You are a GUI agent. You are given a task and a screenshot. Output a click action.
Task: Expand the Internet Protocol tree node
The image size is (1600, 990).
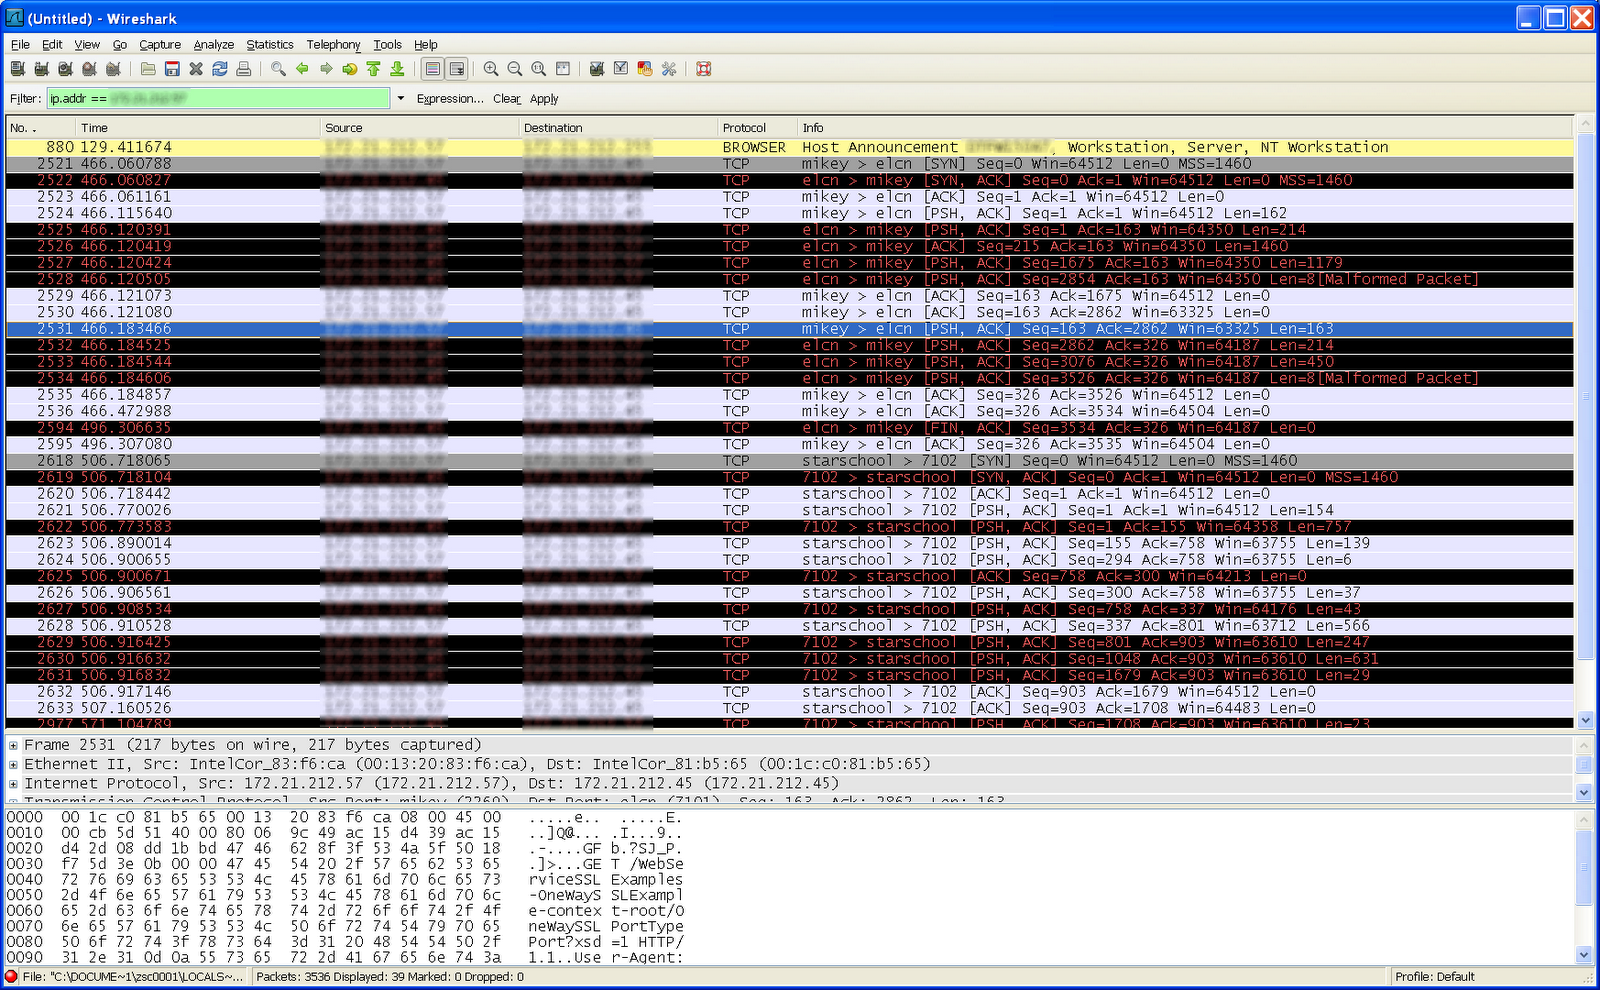tap(13, 784)
